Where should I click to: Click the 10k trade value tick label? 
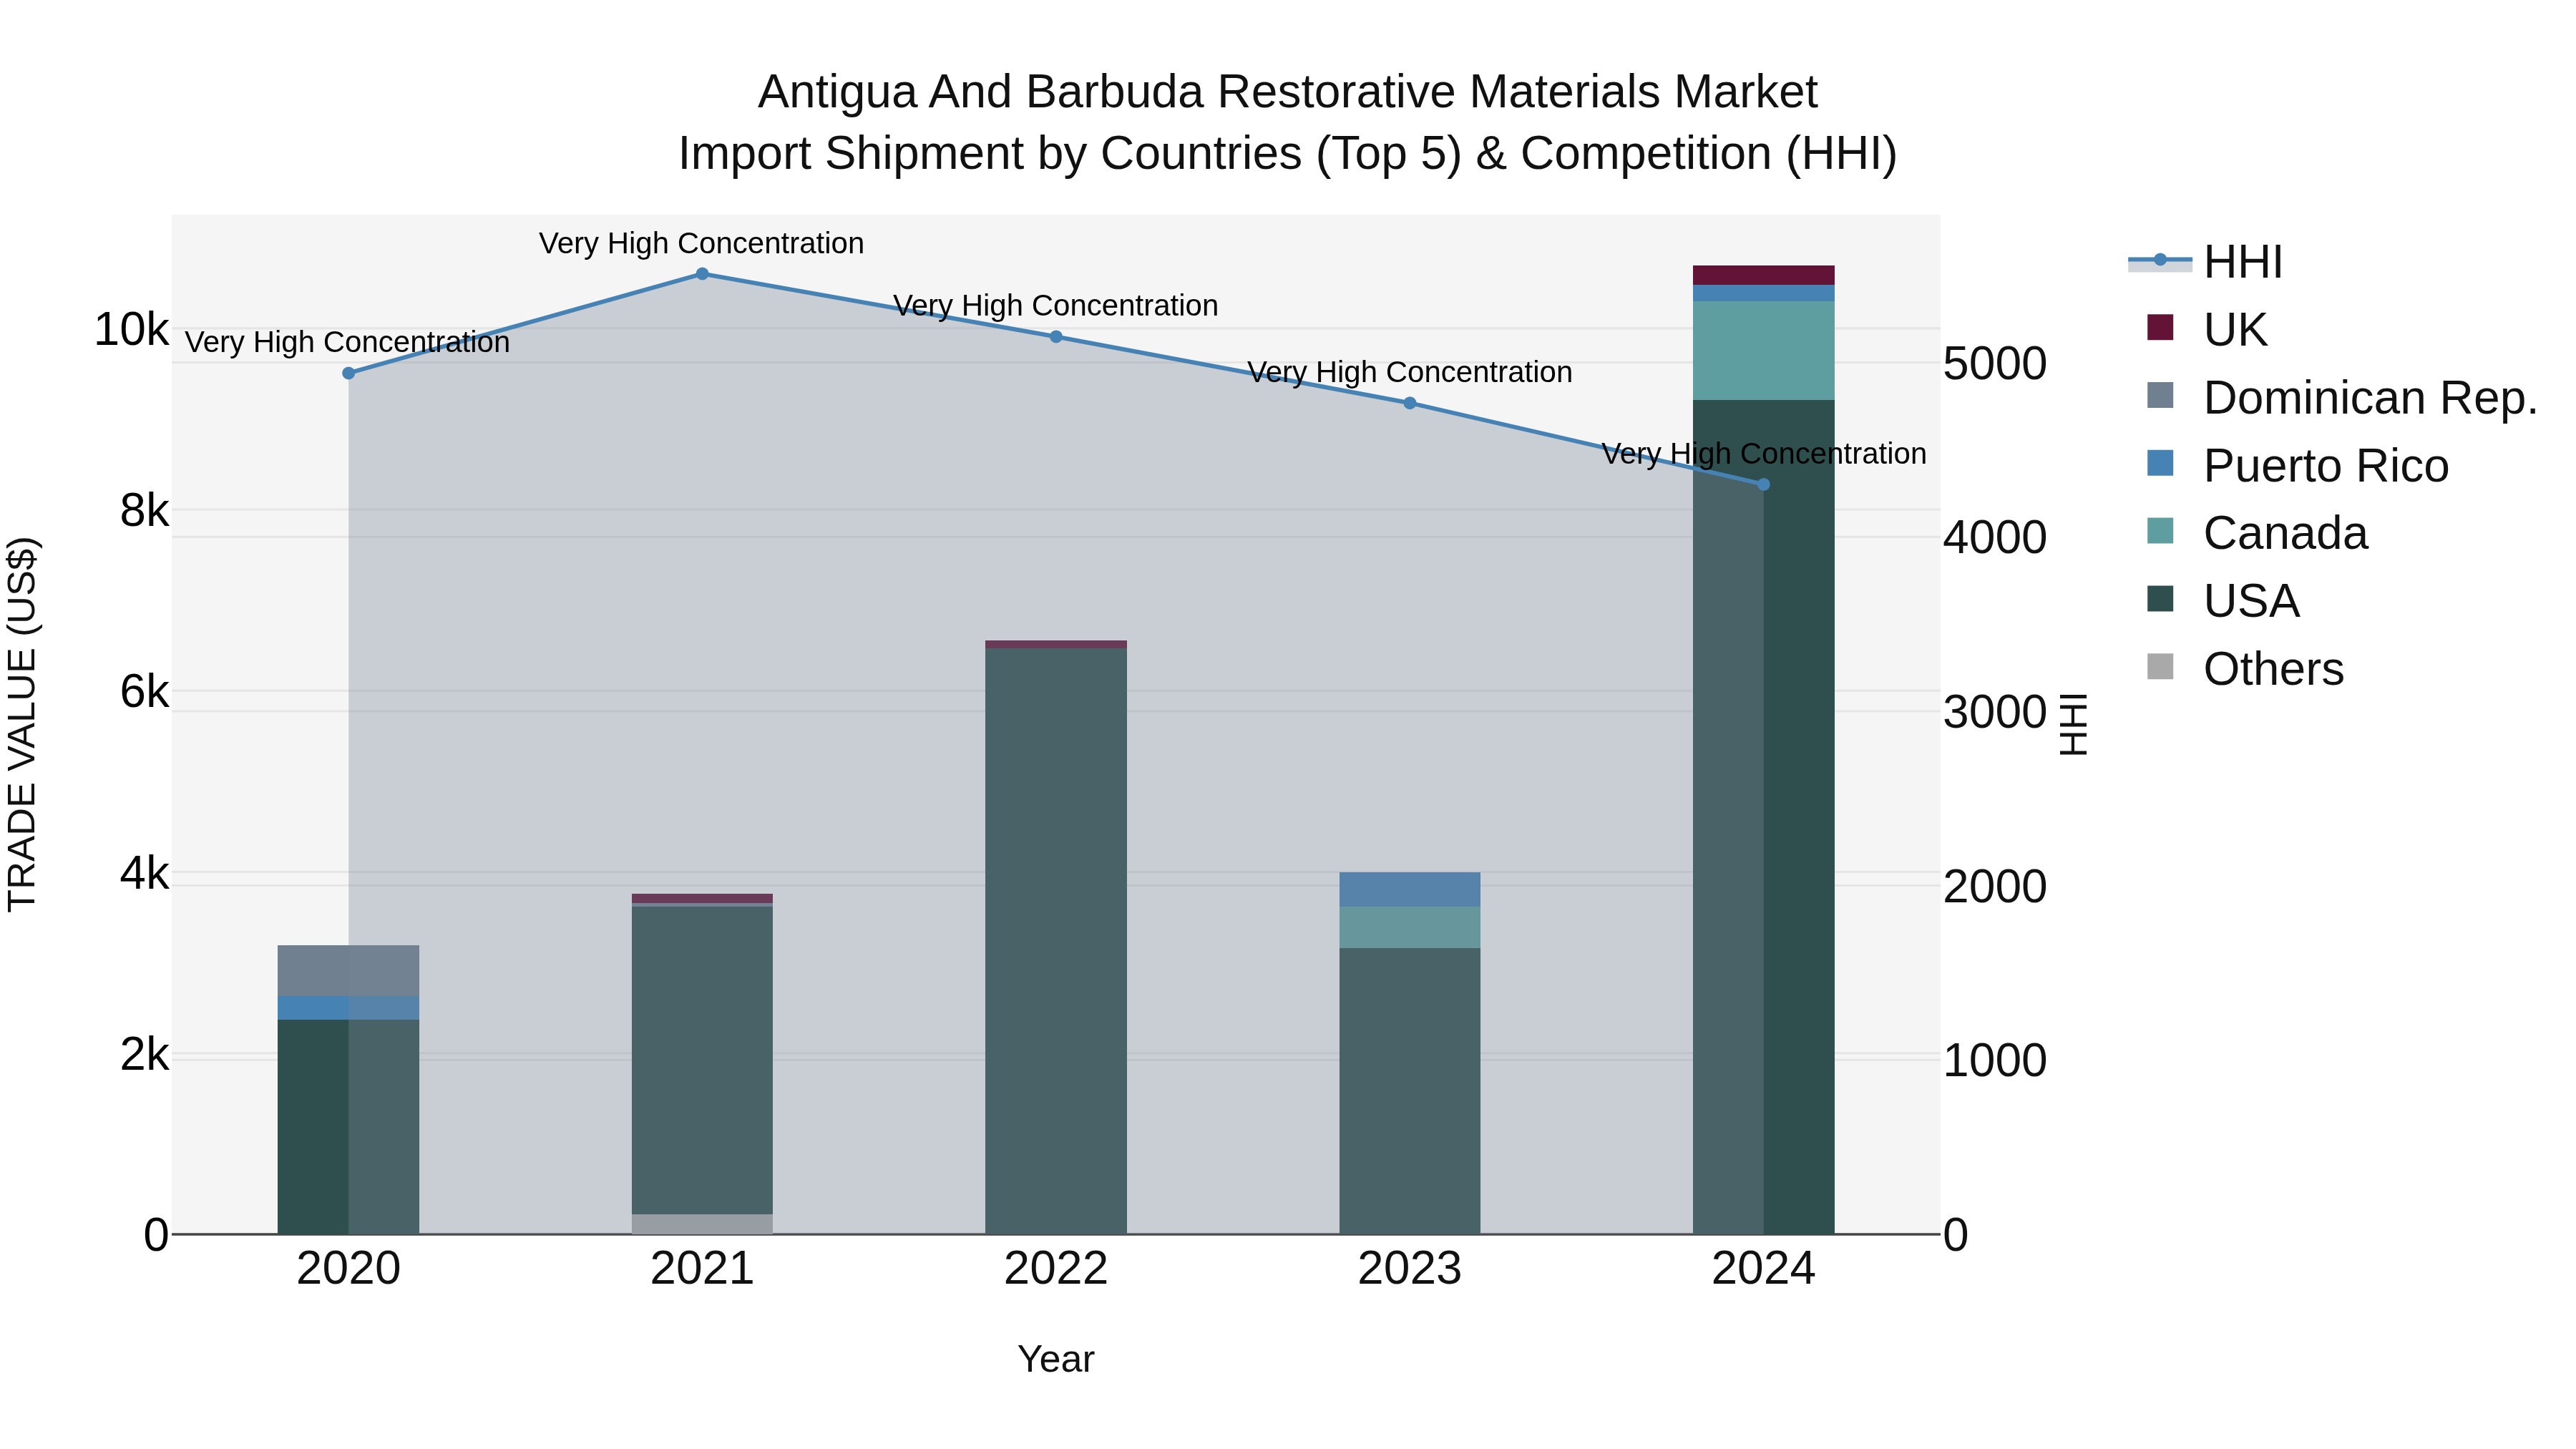point(131,329)
